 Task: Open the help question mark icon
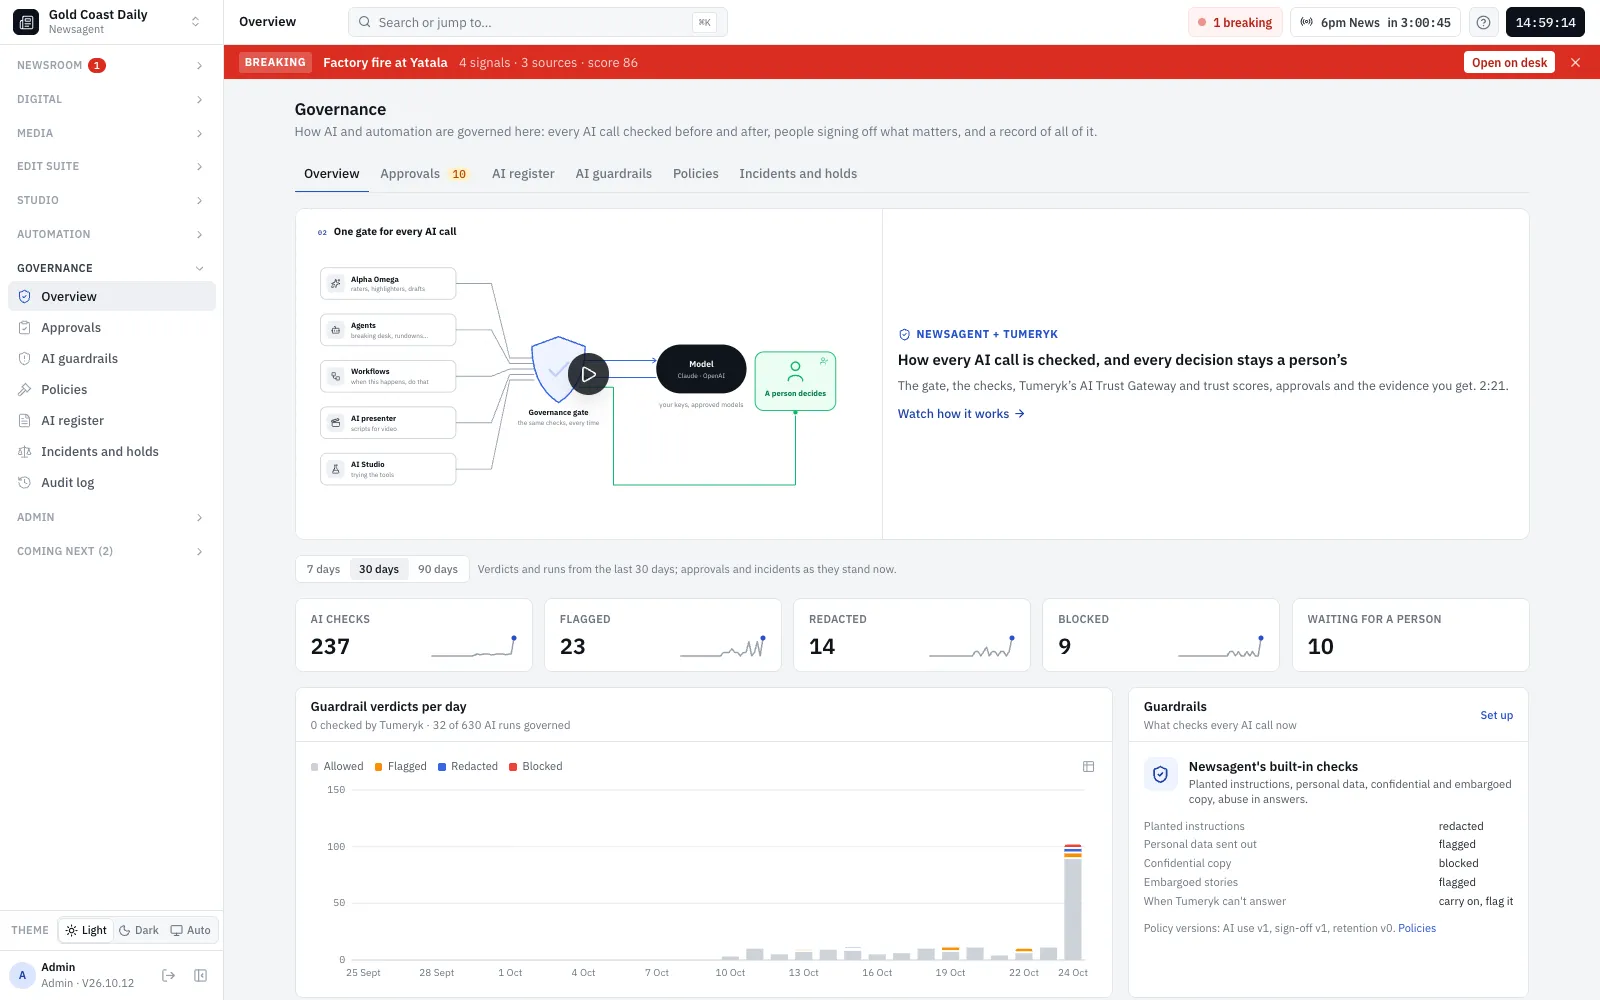(x=1484, y=22)
